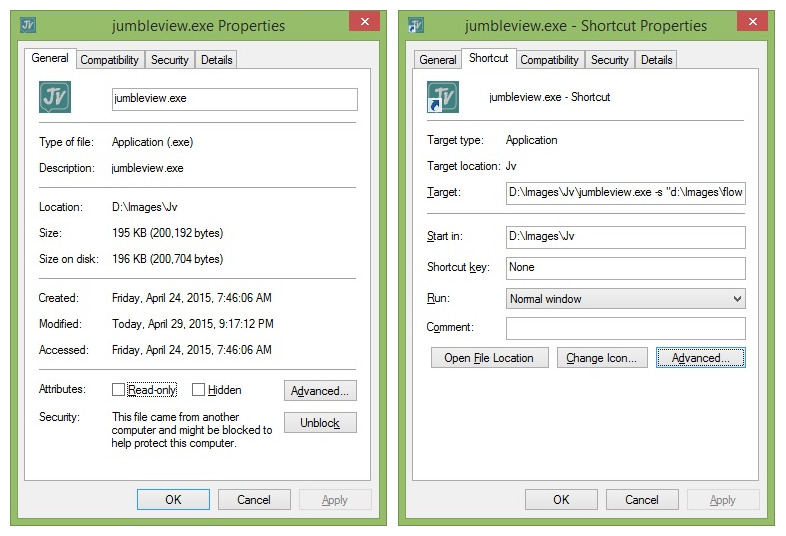Image resolution: width=786 pixels, height=536 pixels.
Task: Click the file name field containing jumbleview.exe
Action: pyautogui.click(x=235, y=99)
